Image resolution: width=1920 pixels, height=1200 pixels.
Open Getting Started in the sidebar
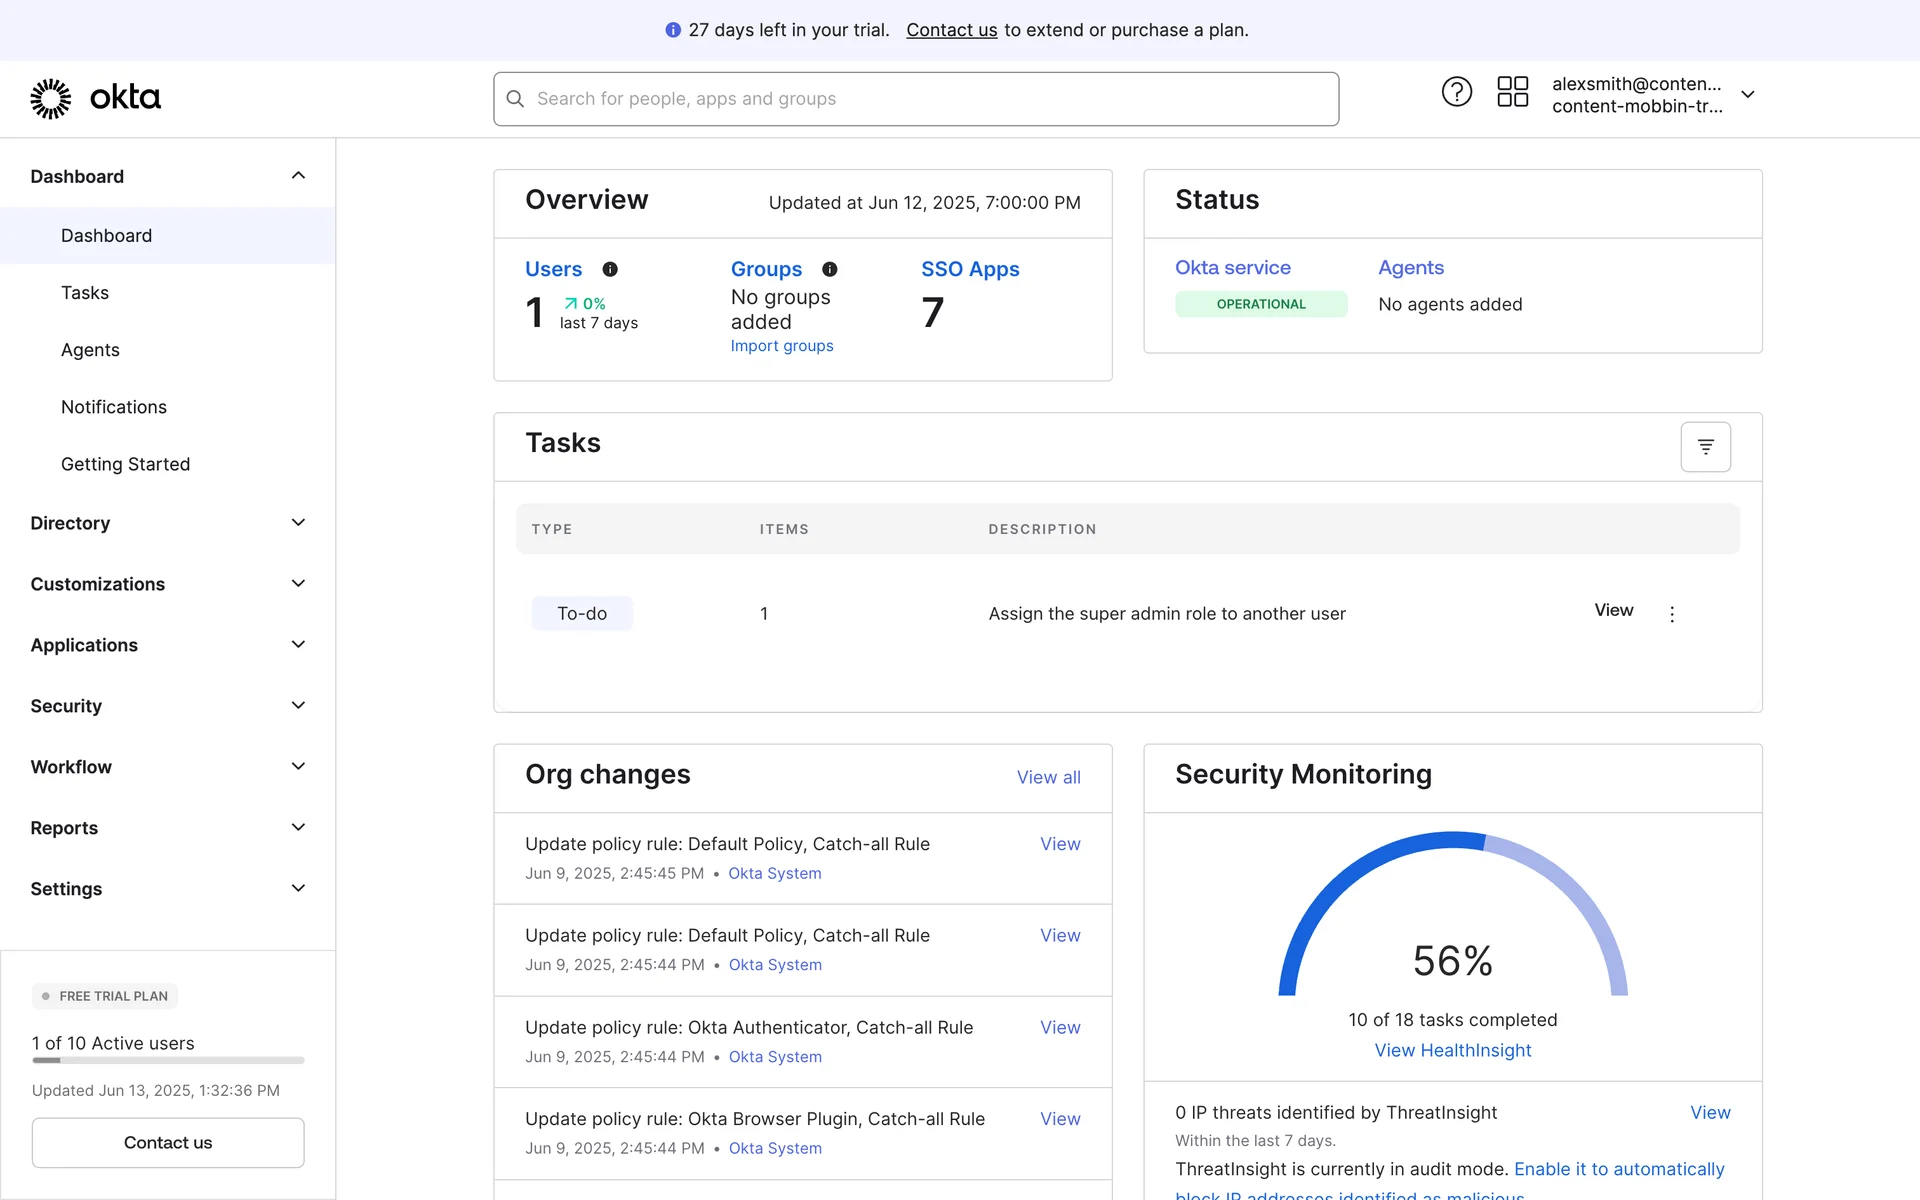coord(125,464)
